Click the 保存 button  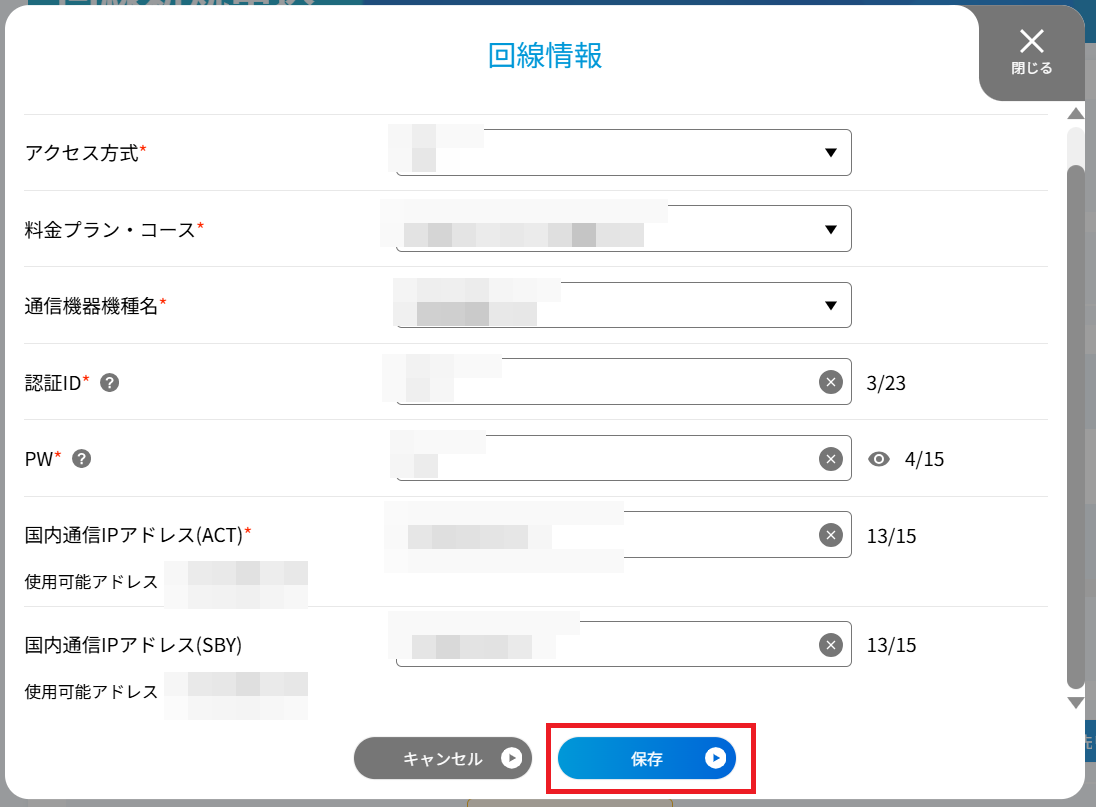(647, 758)
